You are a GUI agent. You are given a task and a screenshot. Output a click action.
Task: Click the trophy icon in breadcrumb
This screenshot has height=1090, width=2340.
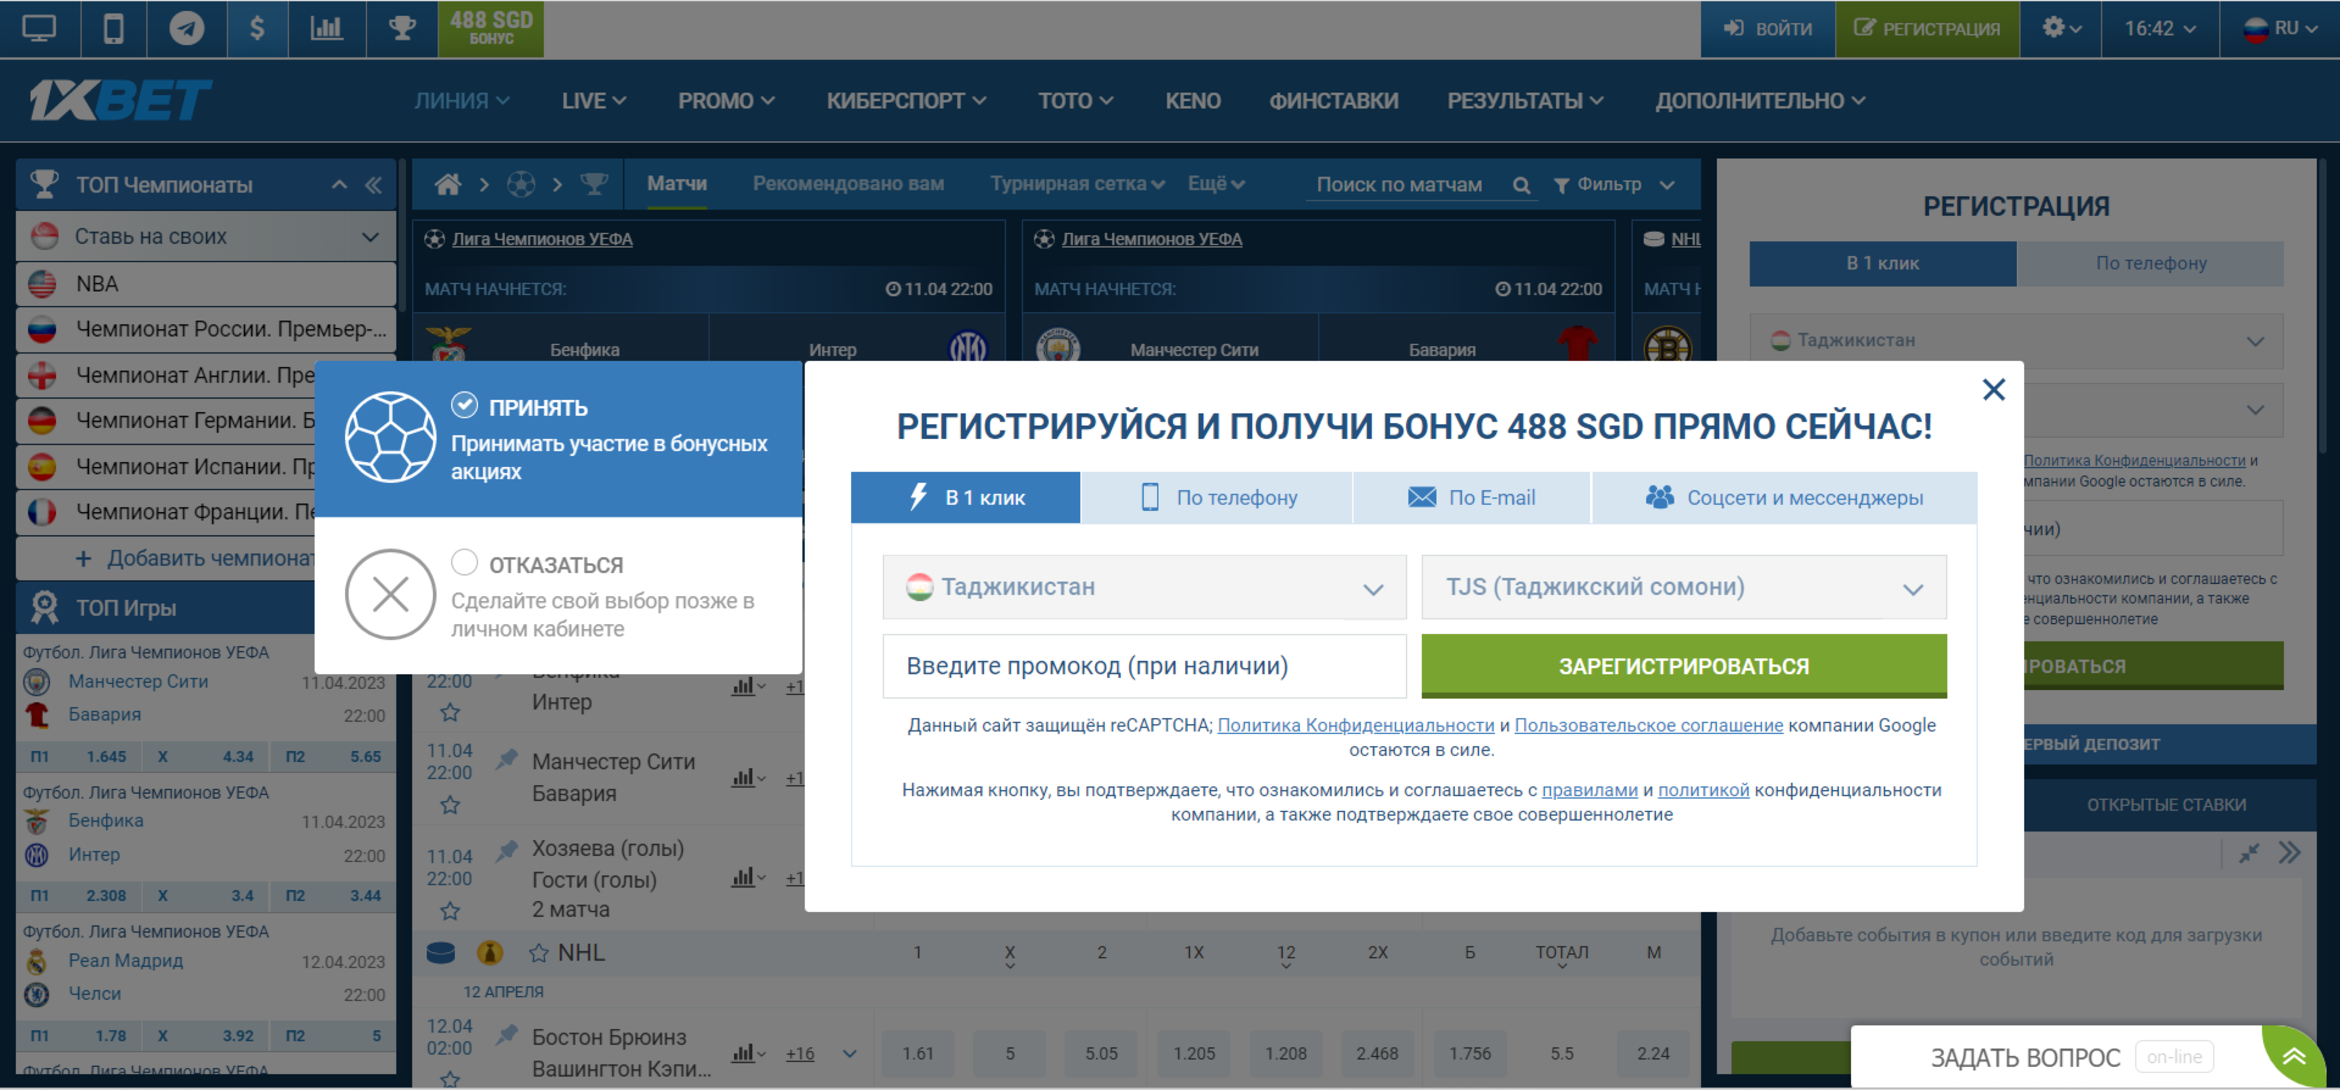click(x=594, y=184)
